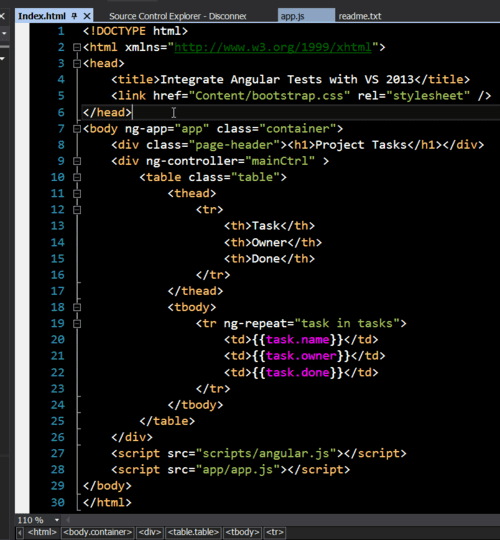Pin the Index.html tab
Screen dimensions: 500x540
(74, 16)
